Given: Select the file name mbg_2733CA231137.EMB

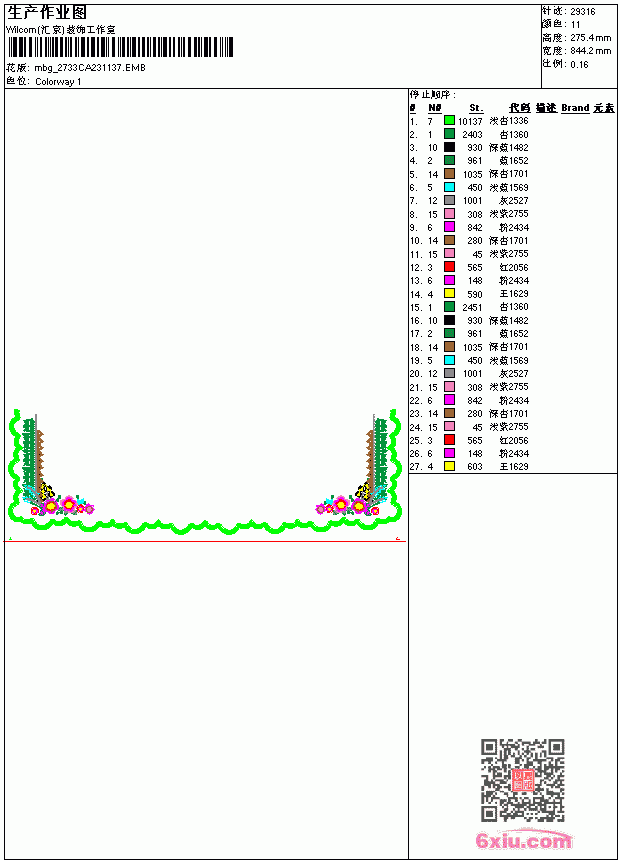Looking at the screenshot, I should coord(90,67).
